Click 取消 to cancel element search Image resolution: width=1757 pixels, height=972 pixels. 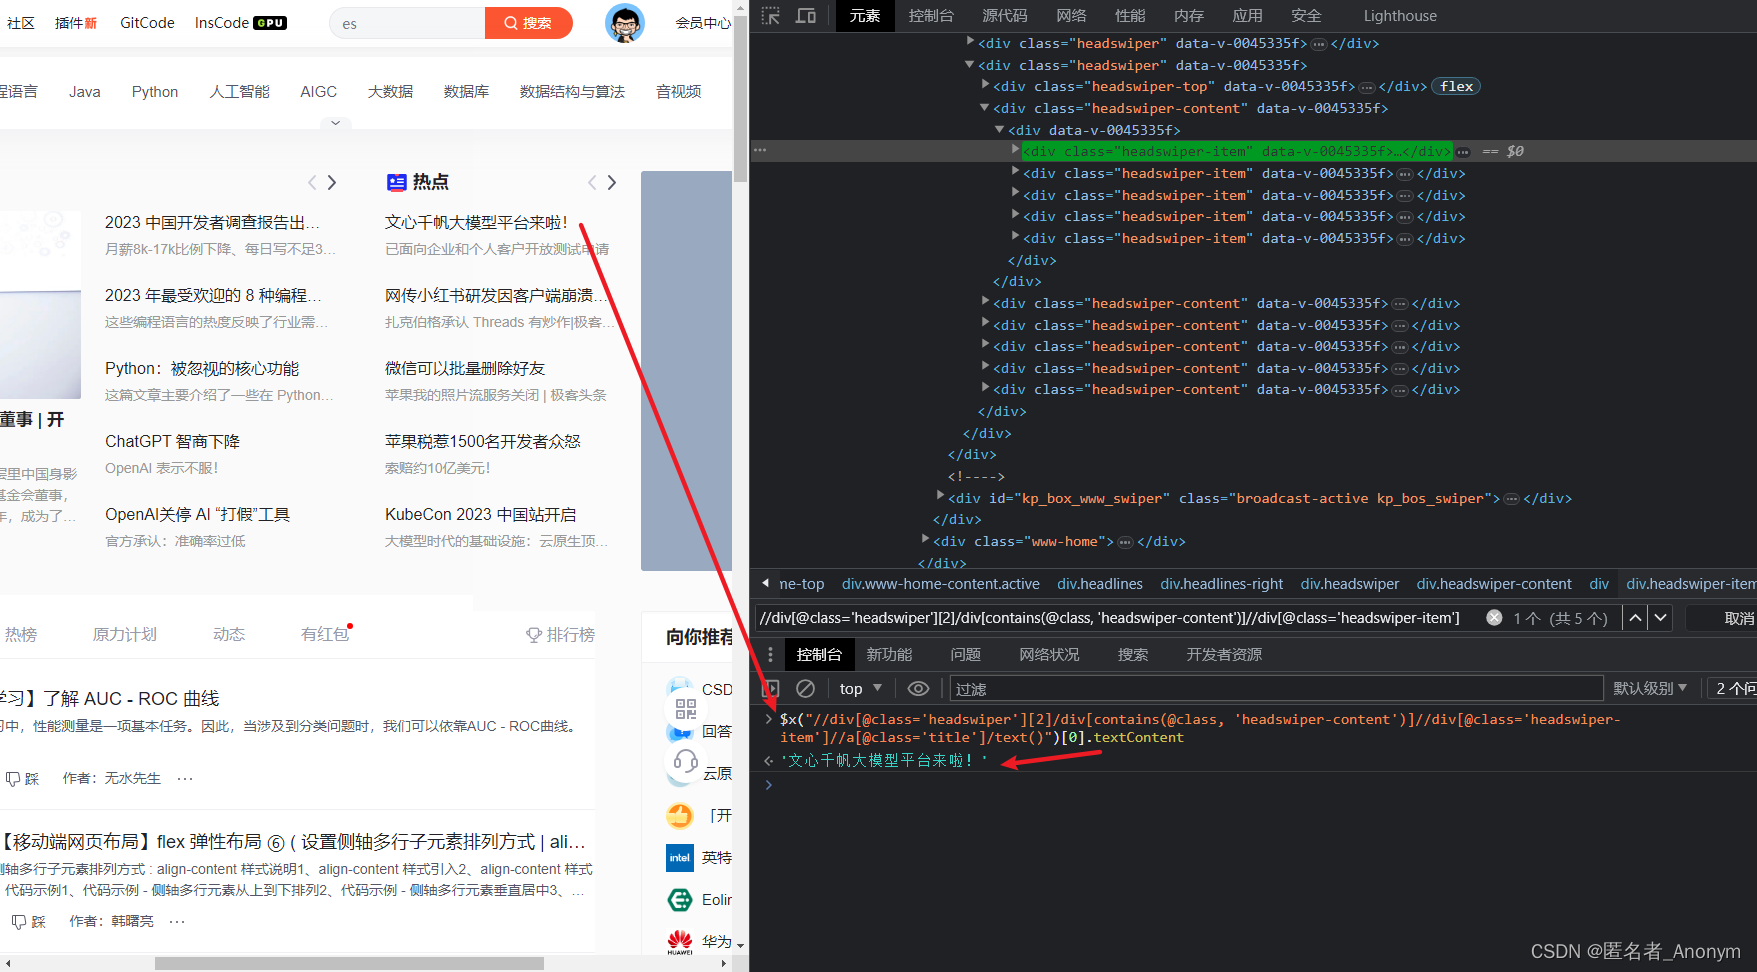(1739, 618)
